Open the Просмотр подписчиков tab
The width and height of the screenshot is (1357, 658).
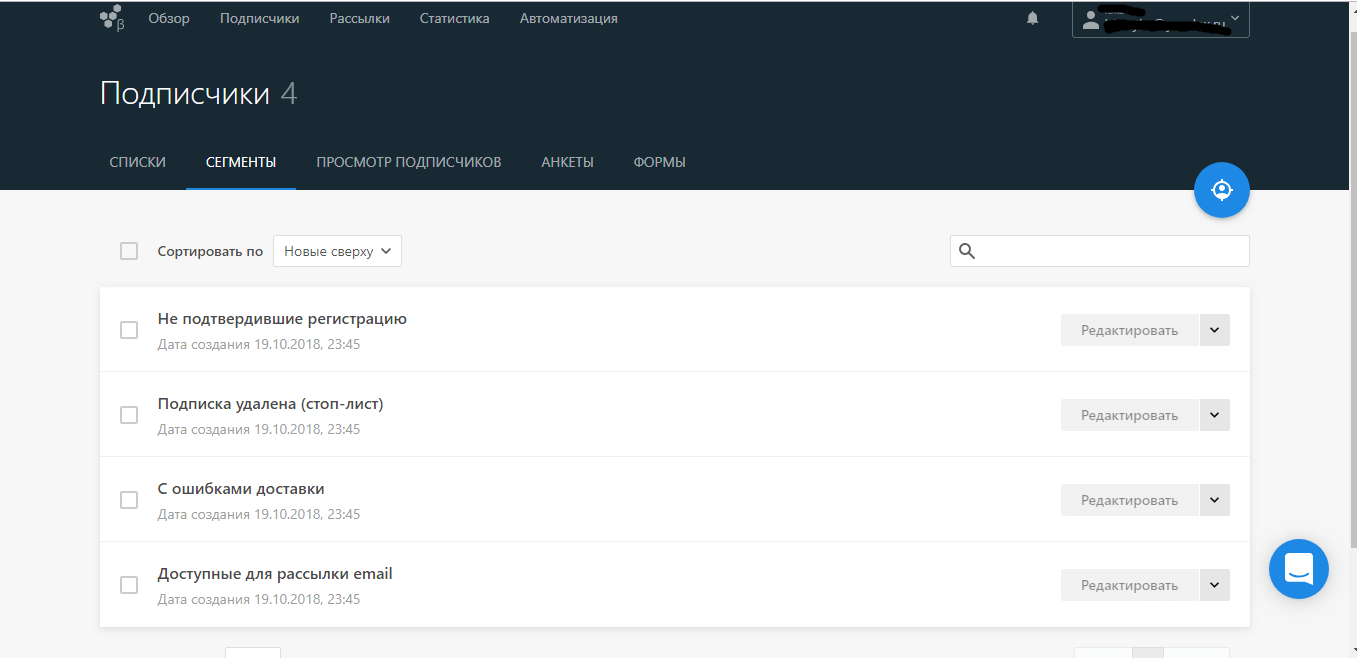[x=408, y=162]
